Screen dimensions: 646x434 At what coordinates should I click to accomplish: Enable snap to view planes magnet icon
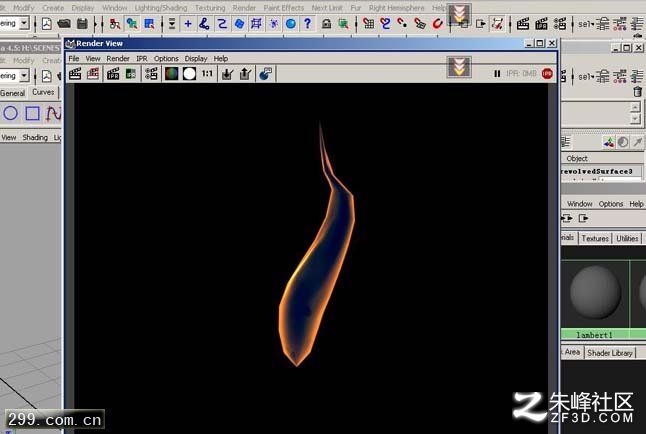pyautogui.click(x=420, y=24)
